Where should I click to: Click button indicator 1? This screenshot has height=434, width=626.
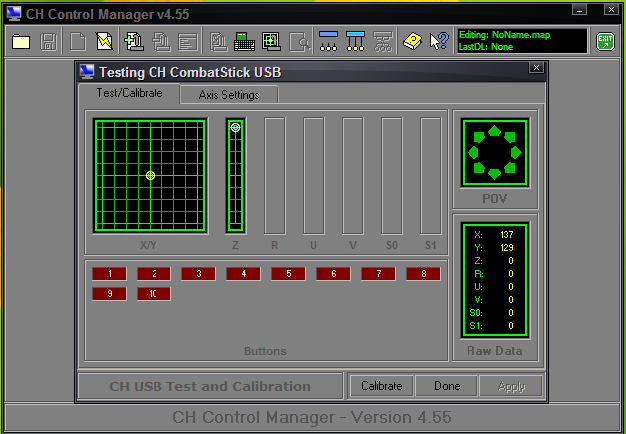pos(109,274)
